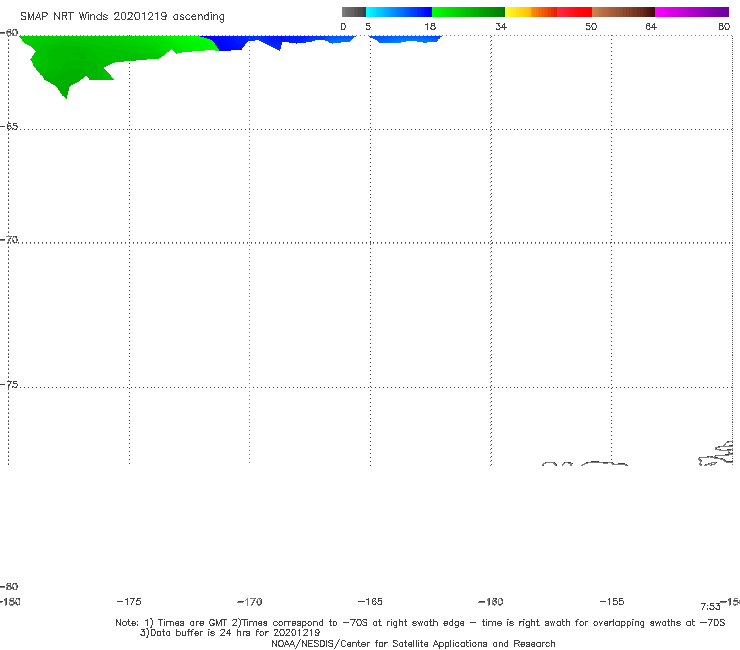Click the 'Times are GMT' note line
This screenshot has height=650, width=740.
click(x=420, y=623)
